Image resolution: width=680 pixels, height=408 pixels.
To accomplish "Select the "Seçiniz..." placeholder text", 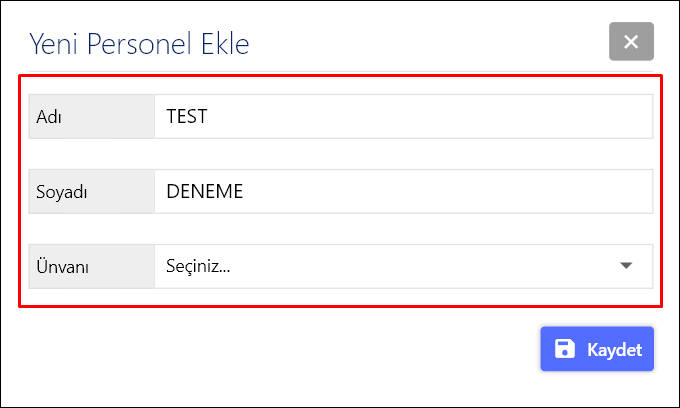I will point(198,267).
